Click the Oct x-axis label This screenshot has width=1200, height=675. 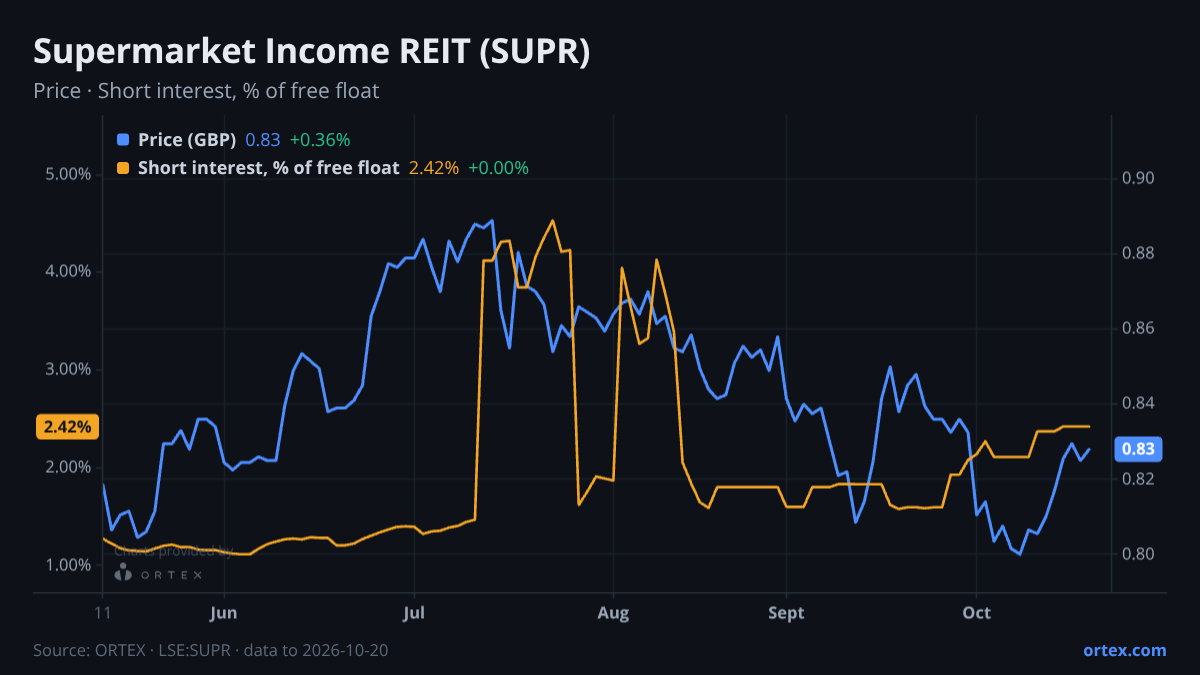coord(976,612)
